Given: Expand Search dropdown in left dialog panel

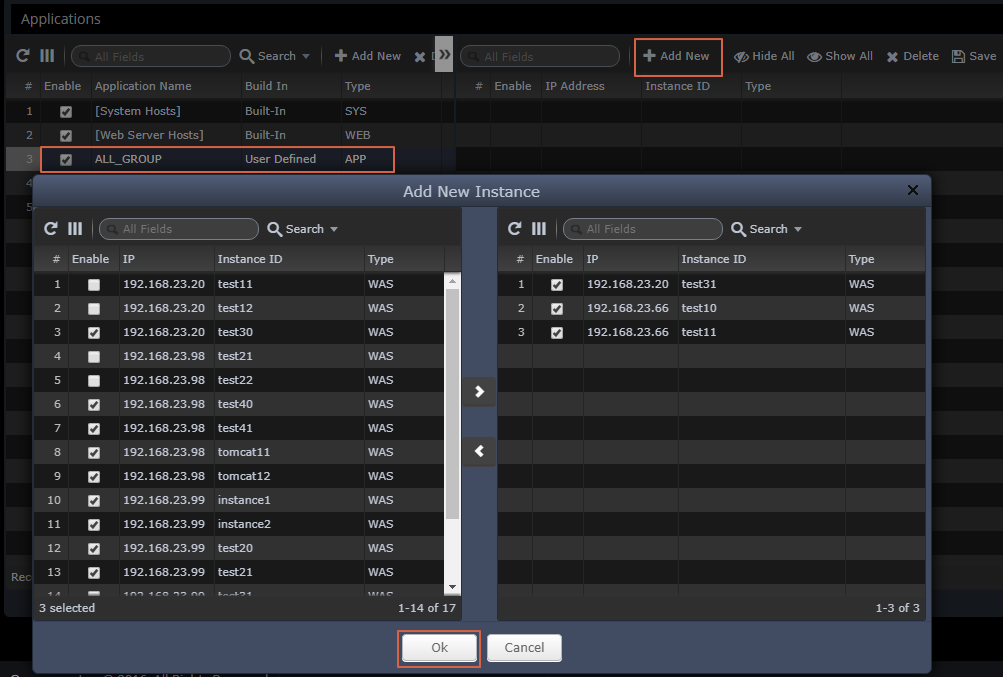Looking at the screenshot, I should pos(303,229).
